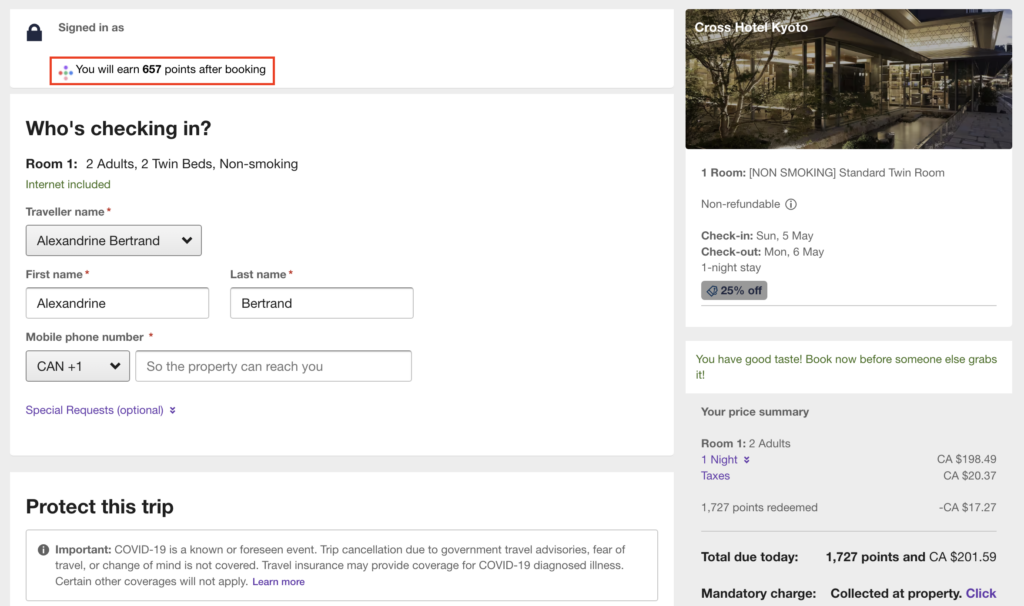The width and height of the screenshot is (1024, 606).
Task: Click the colorful rewards points icon
Action: 65,71
